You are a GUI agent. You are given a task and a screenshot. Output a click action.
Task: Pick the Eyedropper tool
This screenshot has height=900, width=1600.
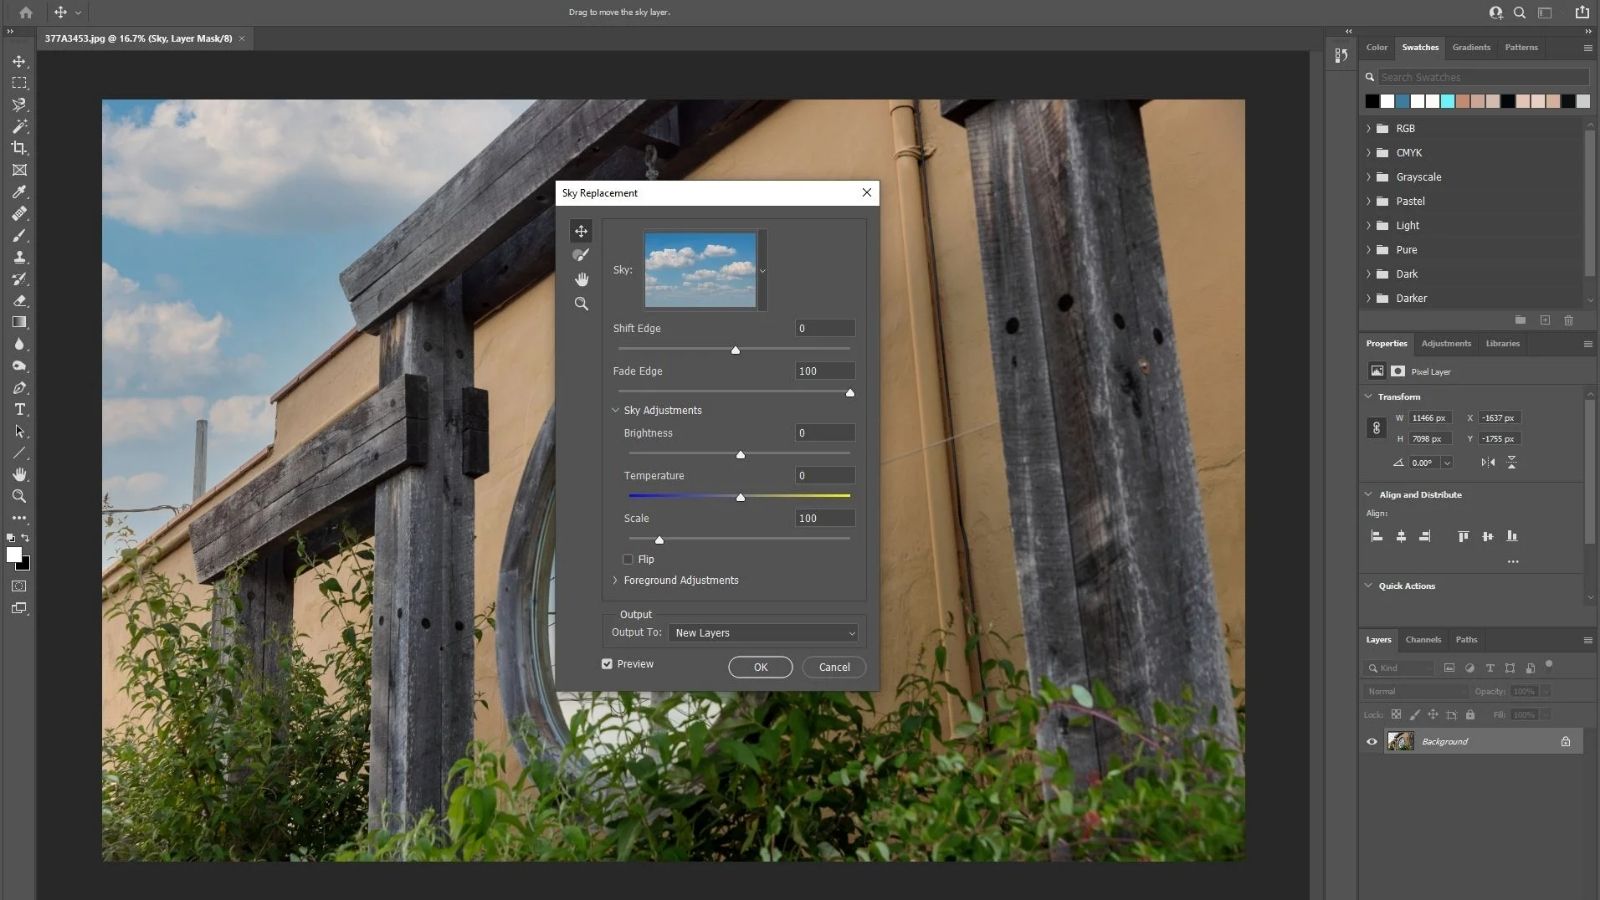click(x=19, y=192)
